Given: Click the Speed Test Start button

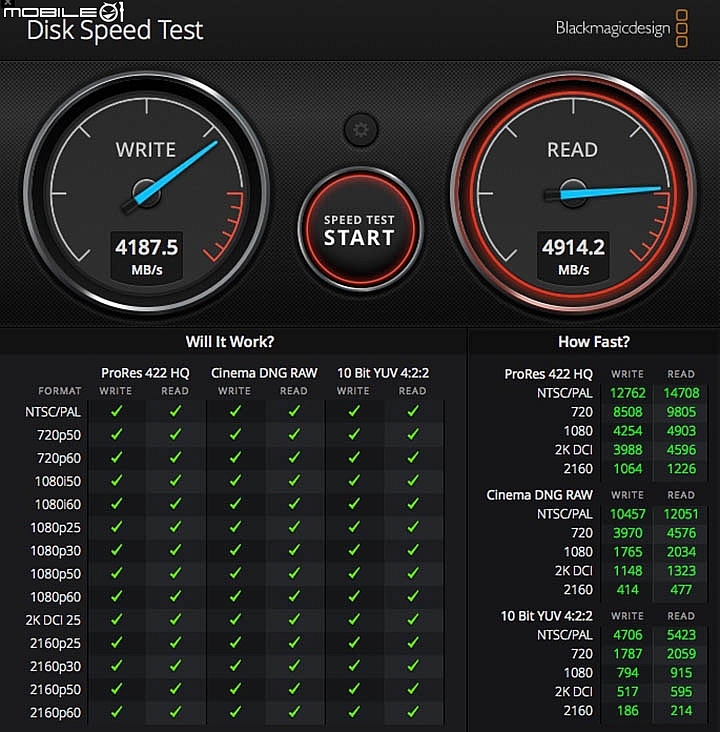Looking at the screenshot, I should [360, 229].
